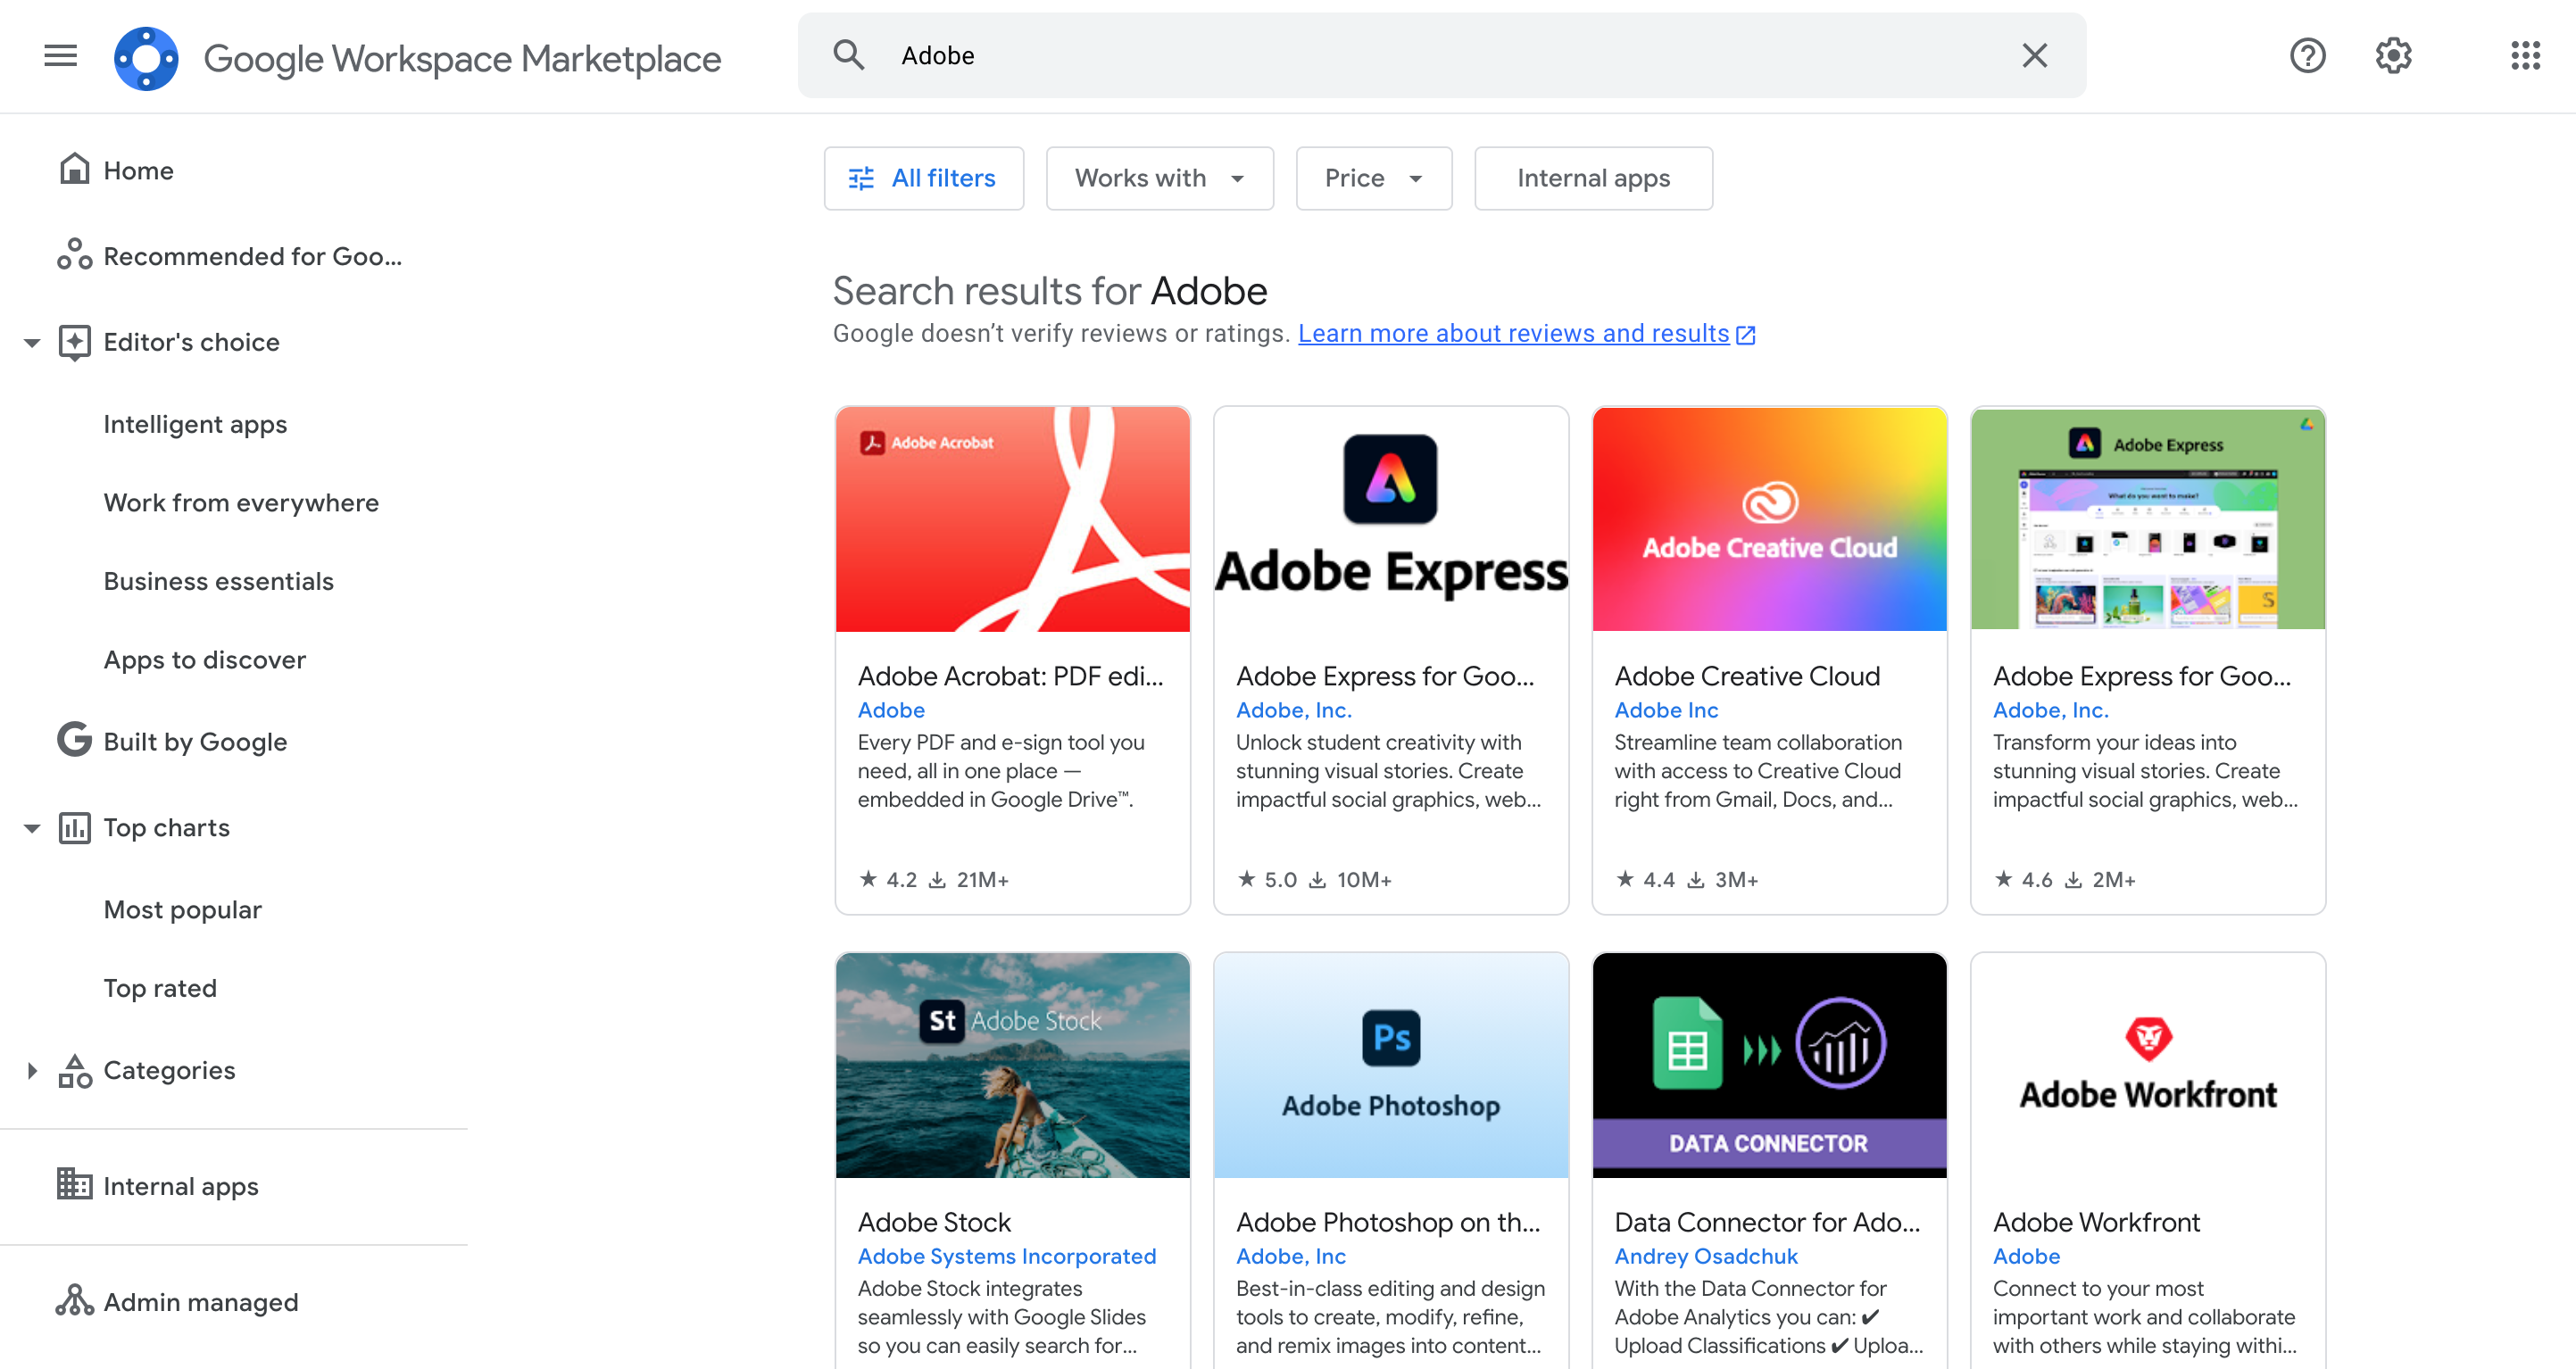Click the search magnifier icon
Screen dimensions: 2576x1369
[849, 55]
